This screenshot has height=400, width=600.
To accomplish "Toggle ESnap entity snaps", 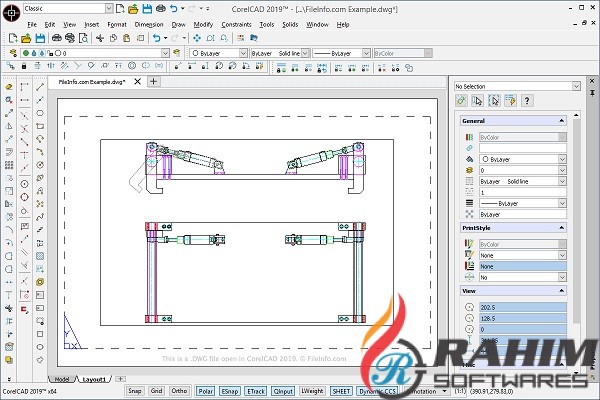I will click(x=230, y=391).
